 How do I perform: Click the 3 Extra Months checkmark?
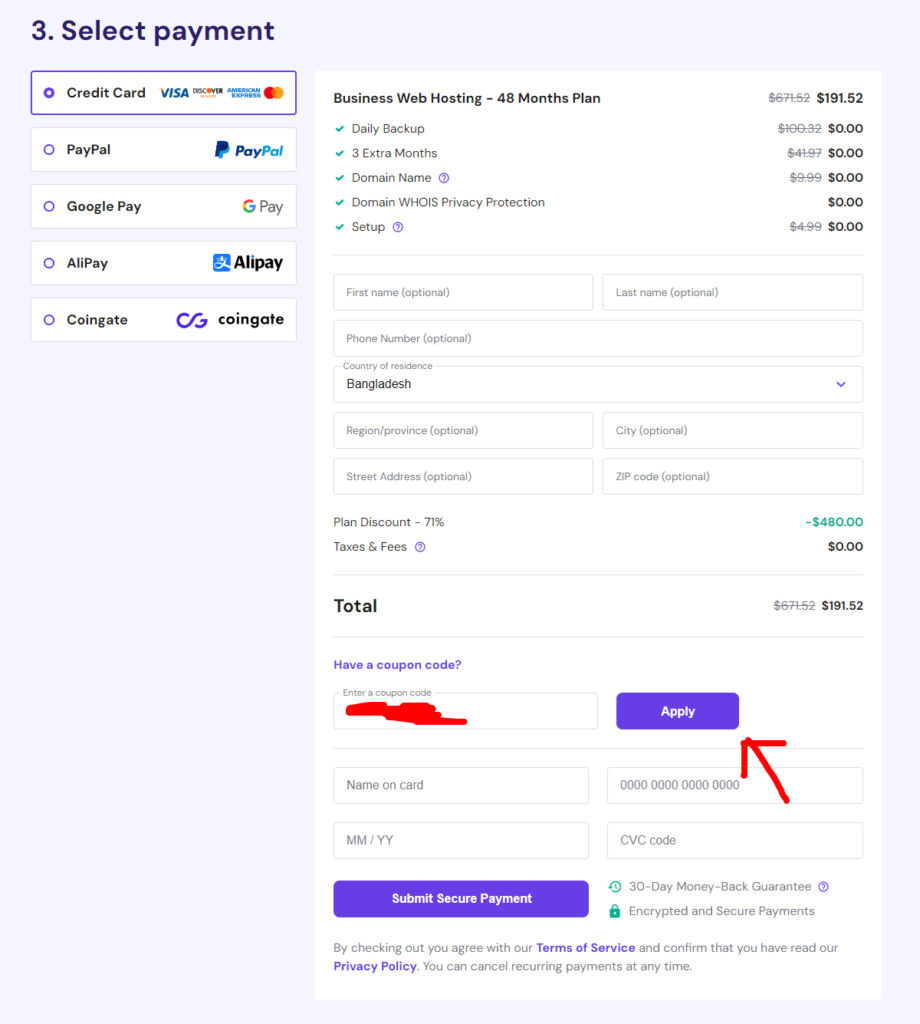click(x=340, y=153)
